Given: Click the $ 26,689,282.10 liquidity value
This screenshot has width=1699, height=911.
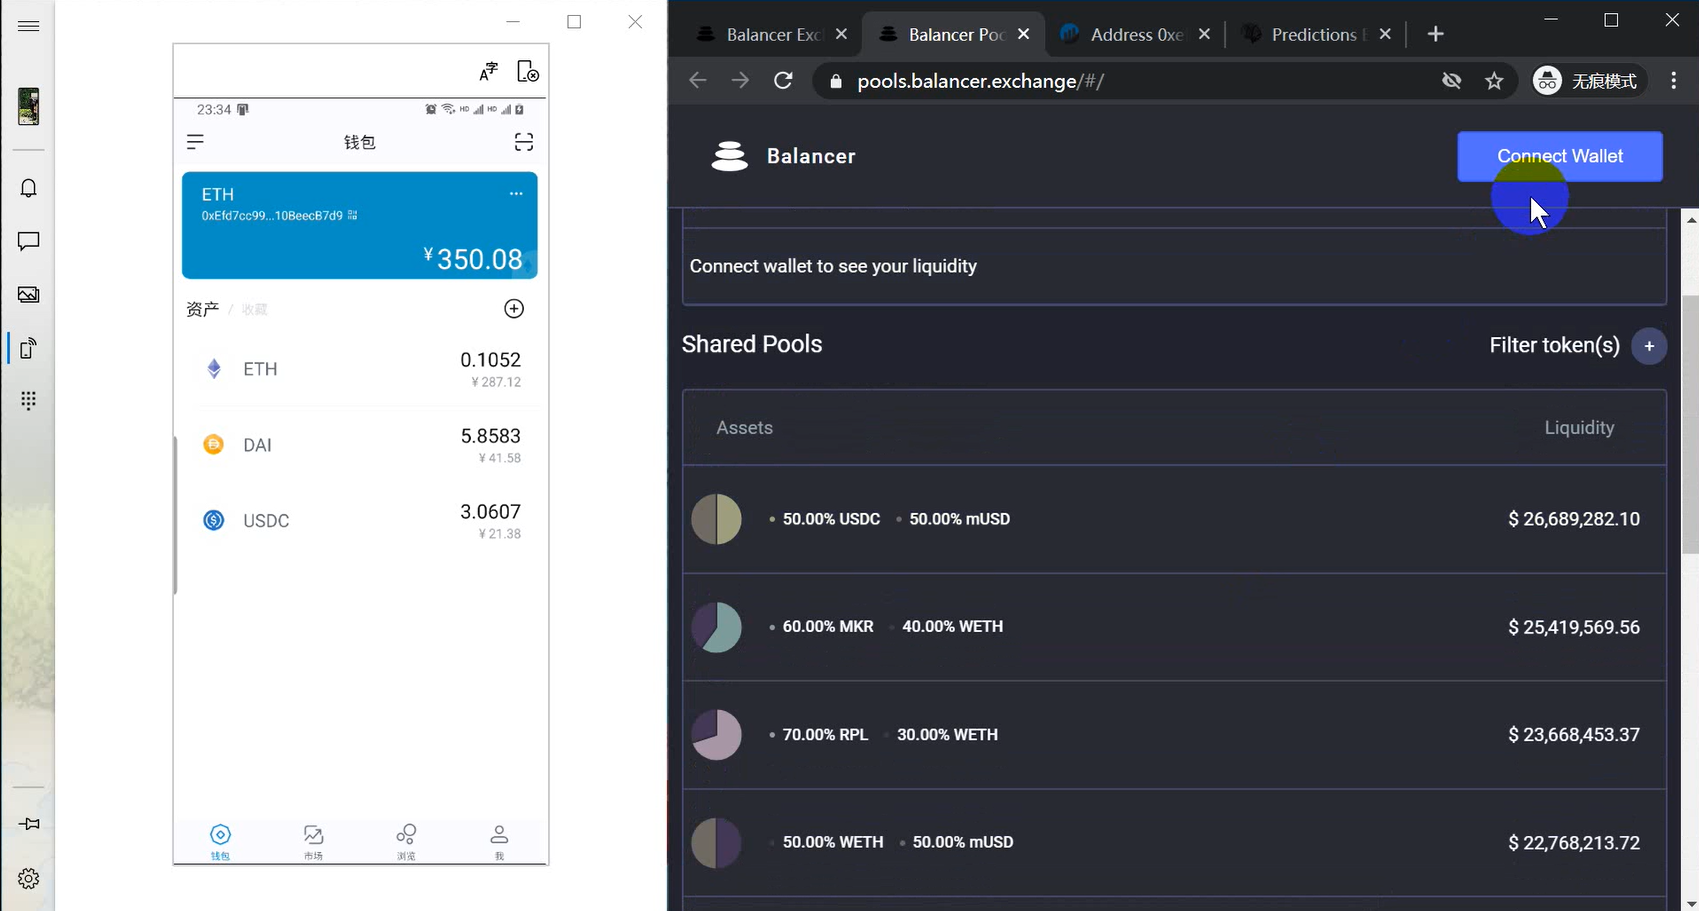Looking at the screenshot, I should [1574, 519].
